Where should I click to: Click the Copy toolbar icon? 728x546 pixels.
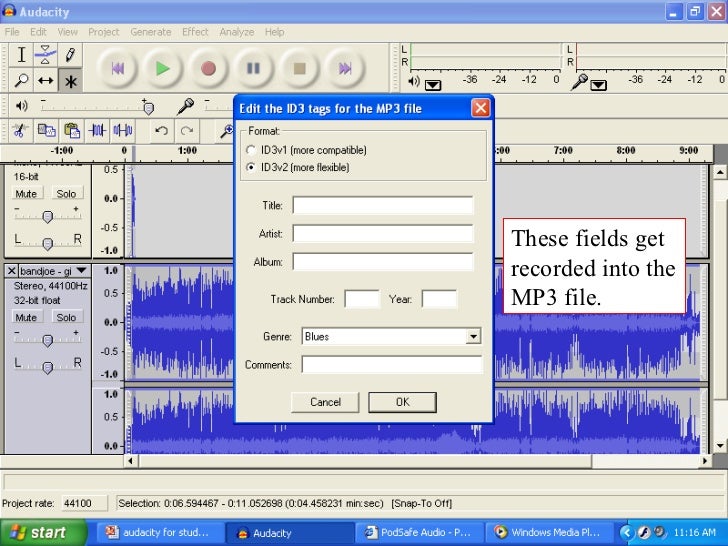(x=46, y=130)
